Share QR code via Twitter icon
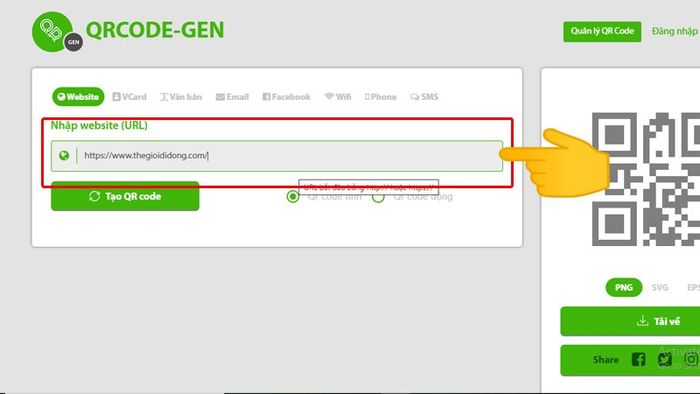700x394 pixels. pos(665,359)
